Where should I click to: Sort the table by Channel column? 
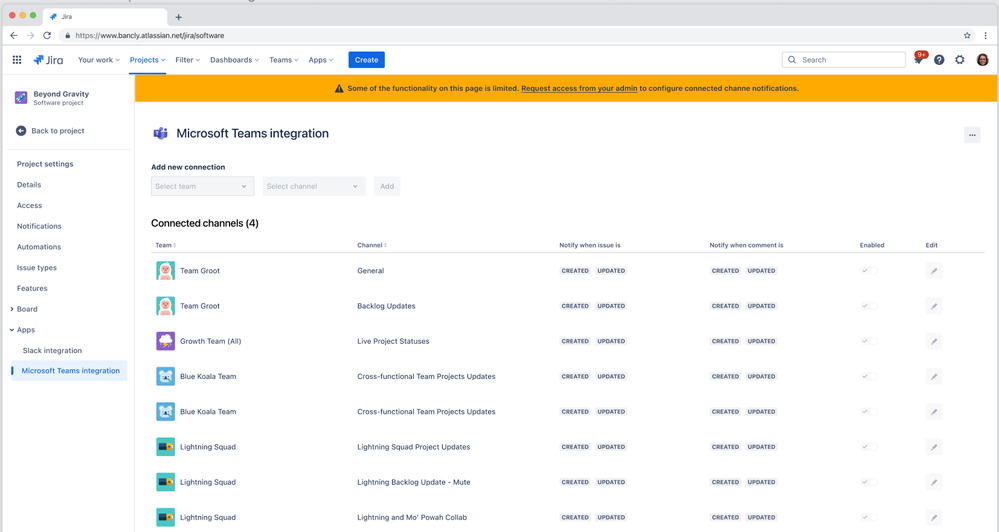371,245
